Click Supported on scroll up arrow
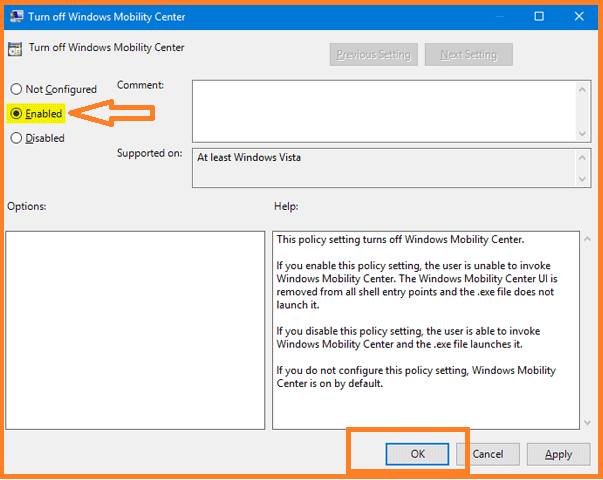Screen dimensions: 603x480 (582, 157)
